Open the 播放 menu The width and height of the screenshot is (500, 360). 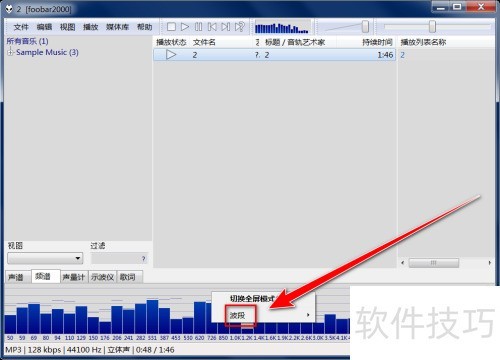(90, 27)
